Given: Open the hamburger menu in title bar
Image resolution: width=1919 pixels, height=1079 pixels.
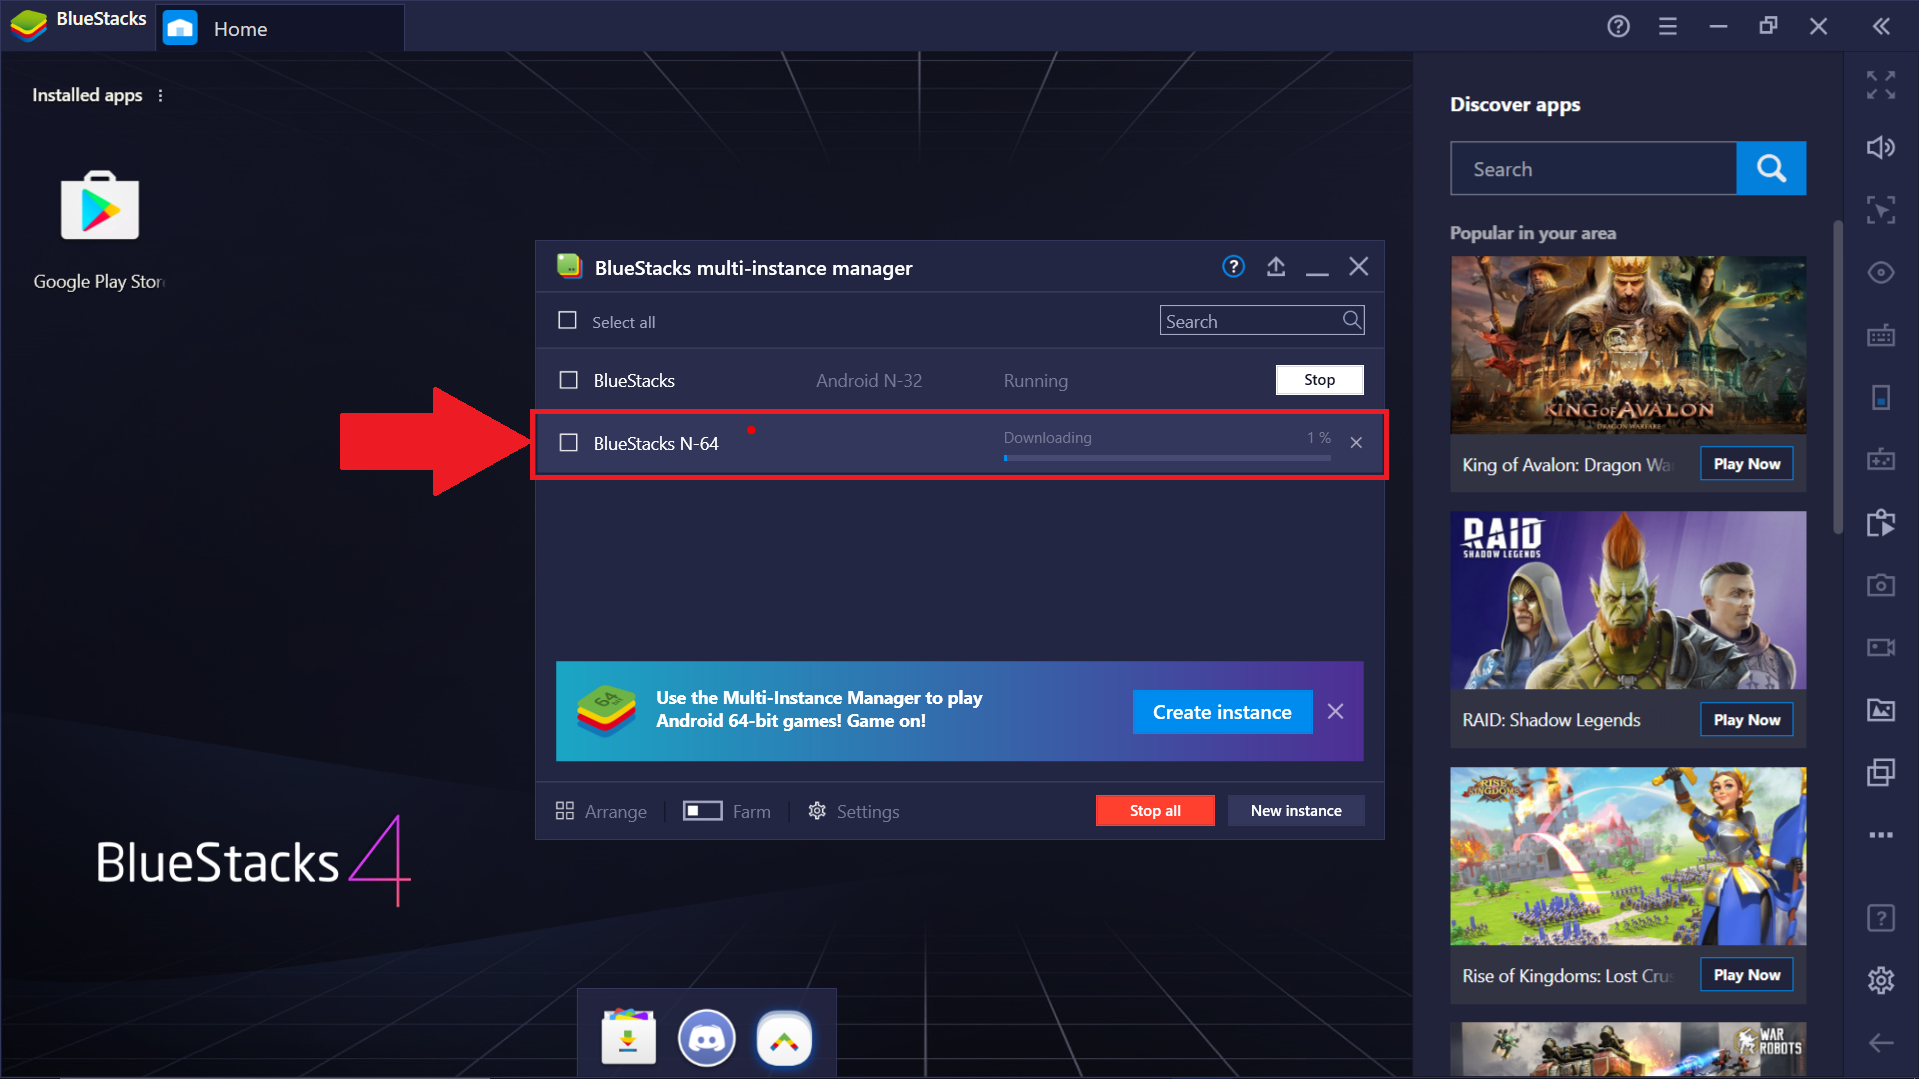Looking at the screenshot, I should tap(1667, 27).
